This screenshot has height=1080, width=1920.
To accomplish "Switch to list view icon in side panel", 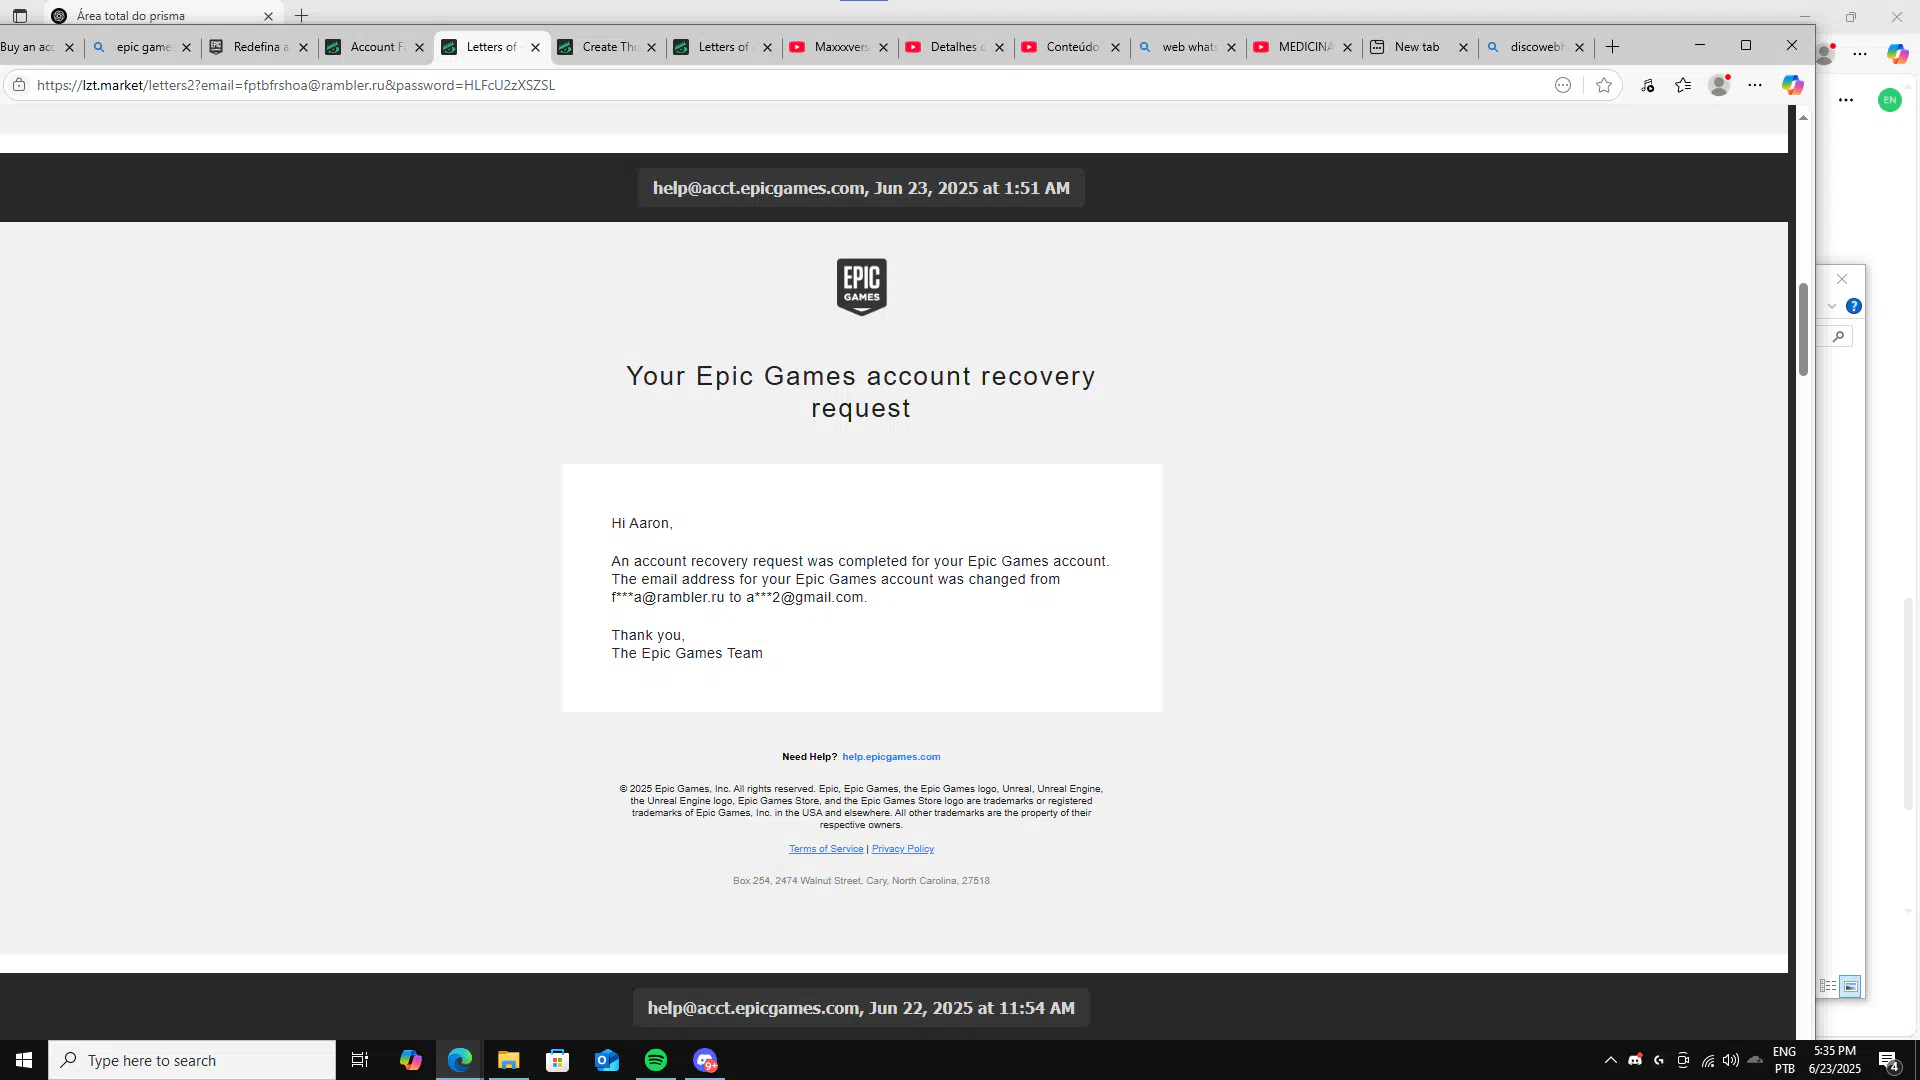I will tap(1828, 986).
